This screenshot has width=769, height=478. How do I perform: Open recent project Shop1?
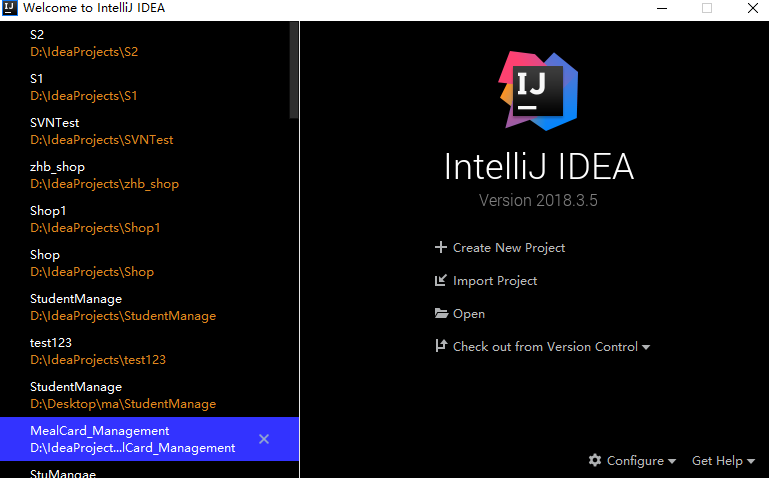pos(149,219)
